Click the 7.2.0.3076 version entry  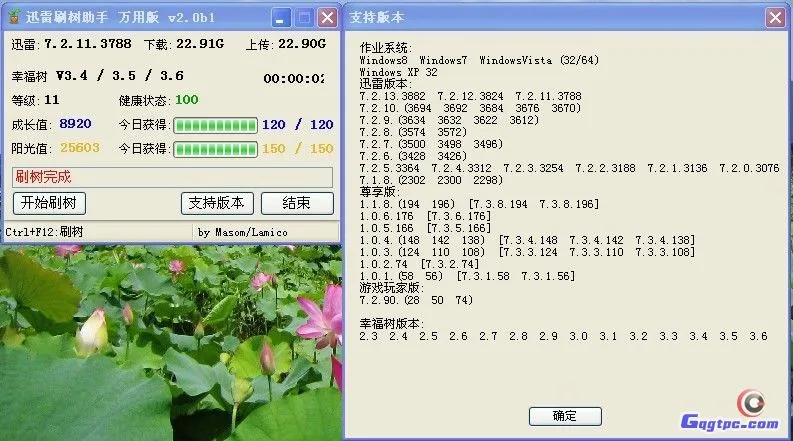coord(750,168)
